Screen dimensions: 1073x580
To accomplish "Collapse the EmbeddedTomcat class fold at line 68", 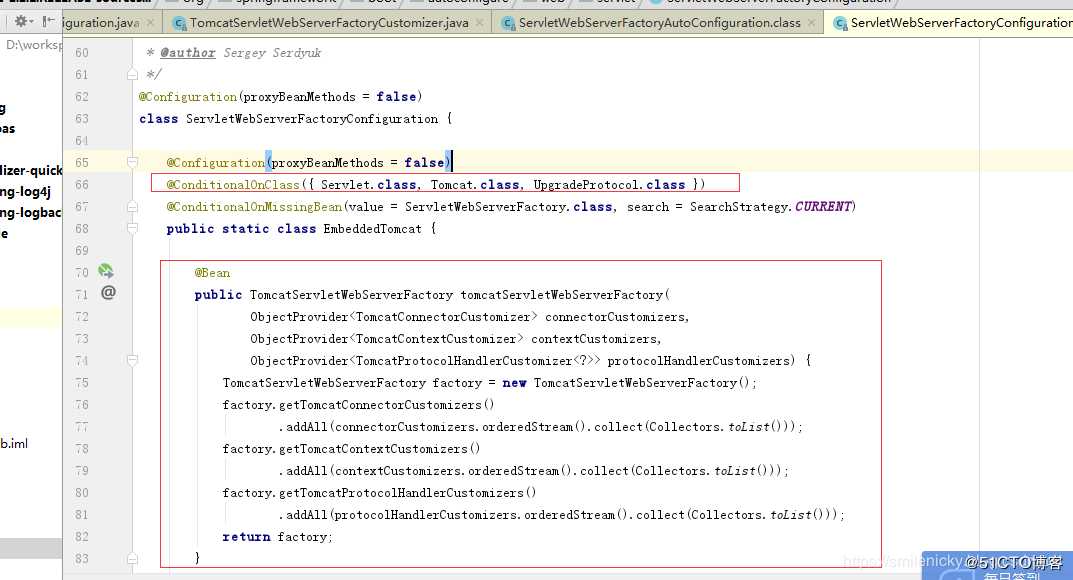I will pyautogui.click(x=132, y=228).
